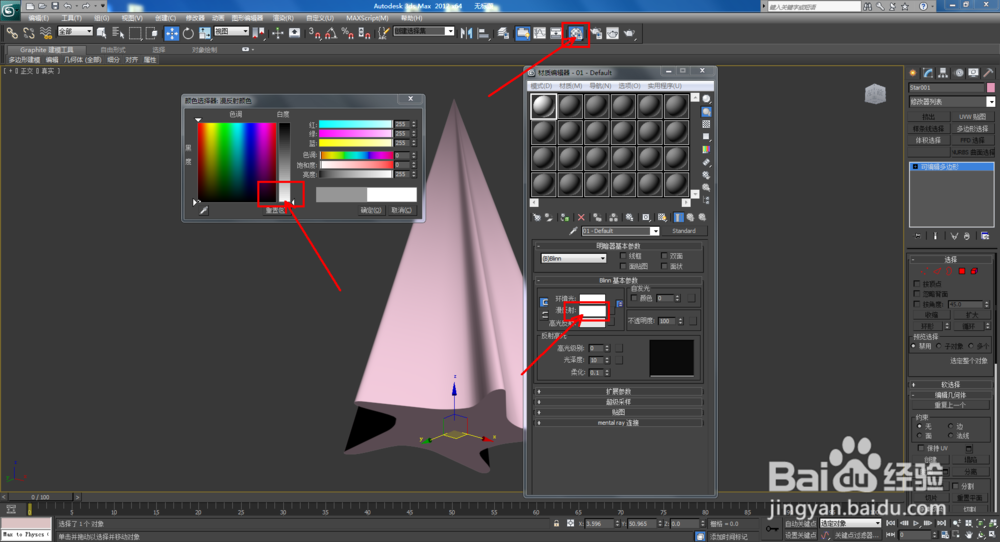Click Get Material icon in Material Editor
Viewport: 1000px width, 542px height.
point(536,217)
